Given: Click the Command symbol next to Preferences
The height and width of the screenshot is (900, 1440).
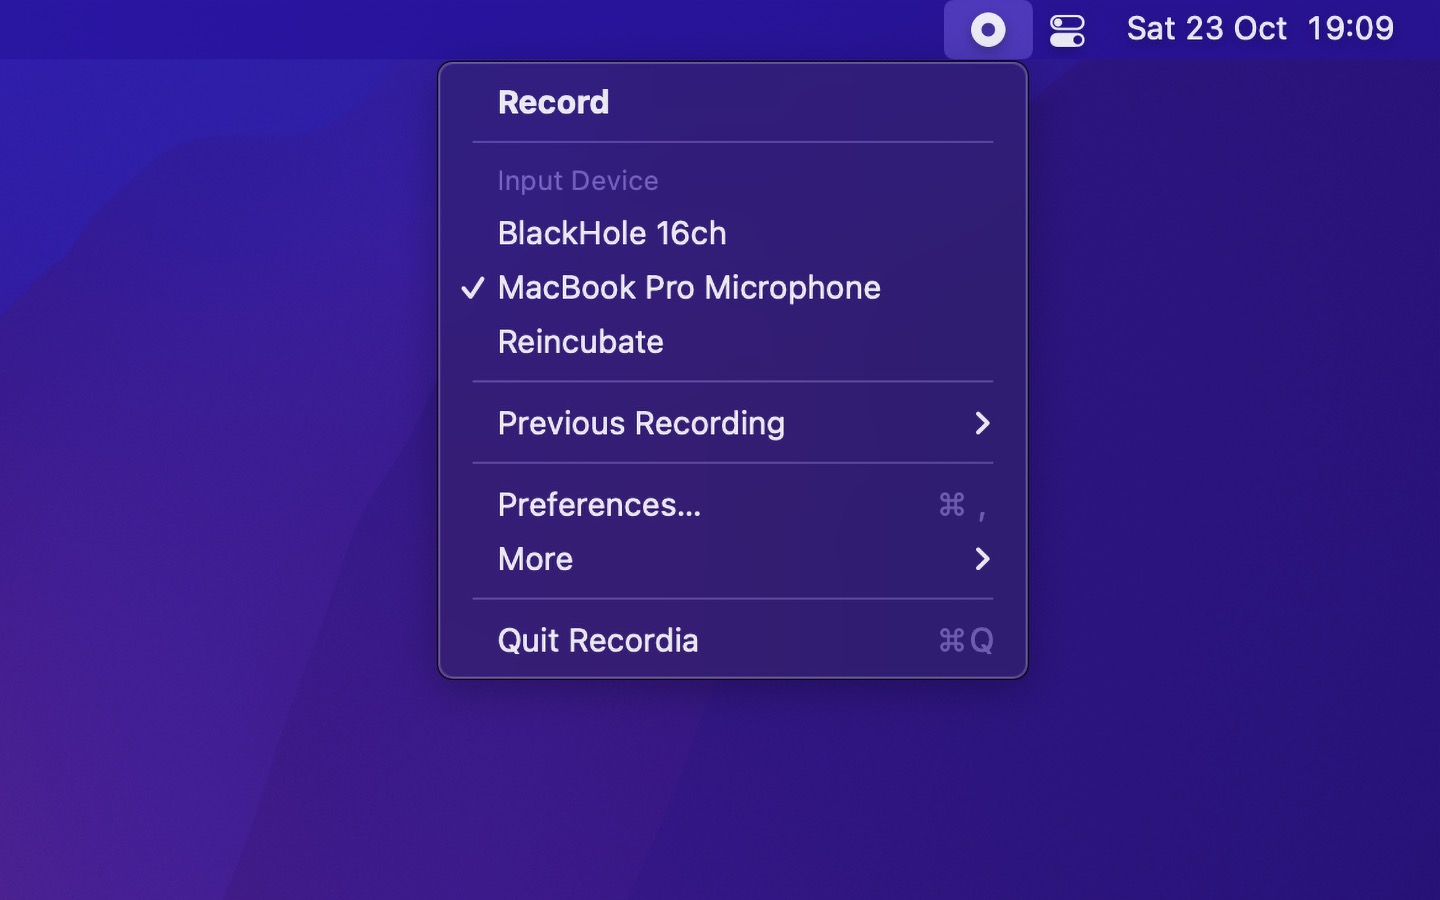Looking at the screenshot, I should coord(950,506).
